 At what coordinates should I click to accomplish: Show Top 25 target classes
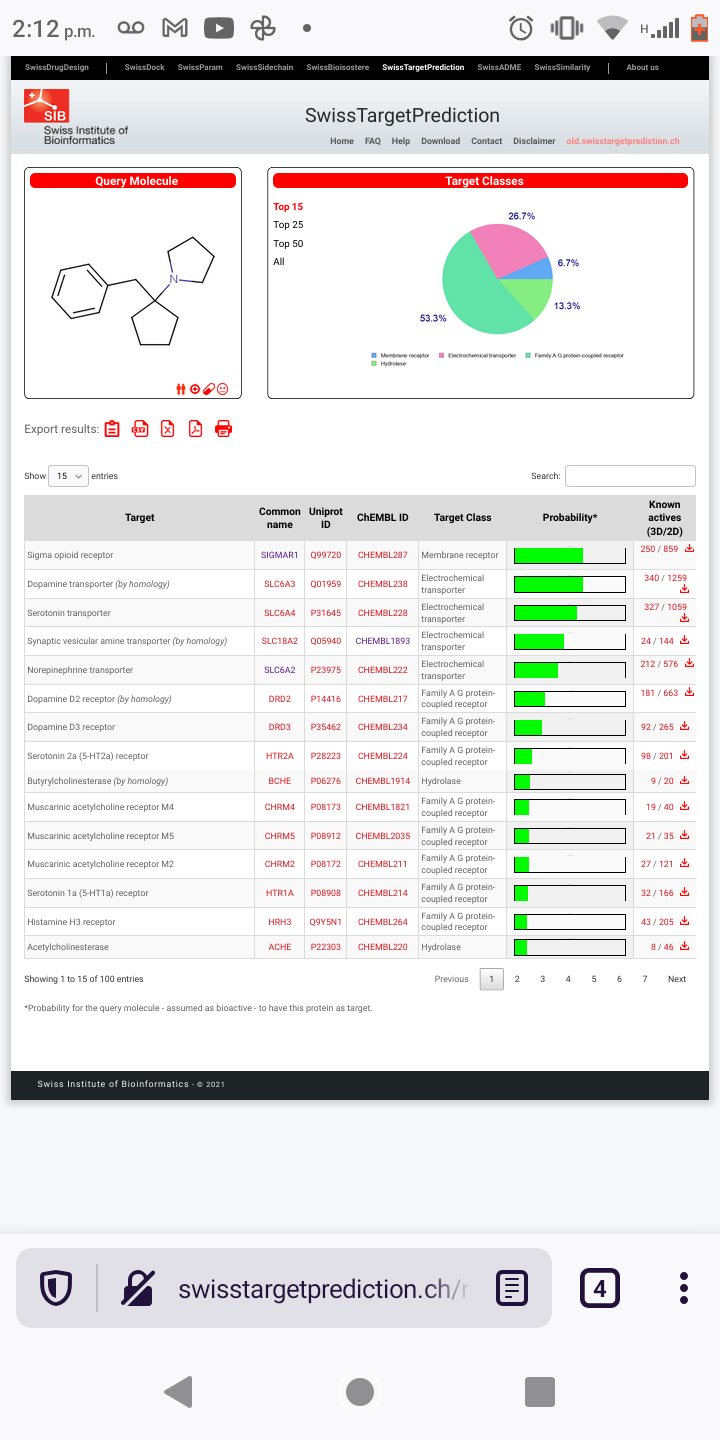point(288,225)
